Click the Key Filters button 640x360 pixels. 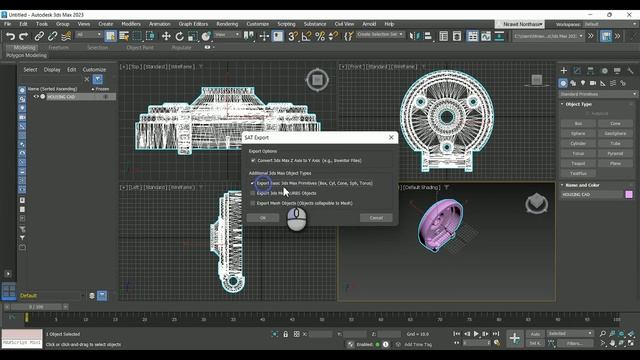click(x=575, y=343)
